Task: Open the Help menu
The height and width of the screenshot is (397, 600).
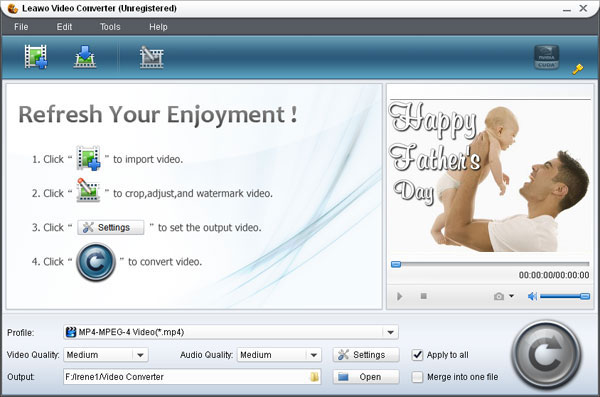Action: tap(158, 27)
